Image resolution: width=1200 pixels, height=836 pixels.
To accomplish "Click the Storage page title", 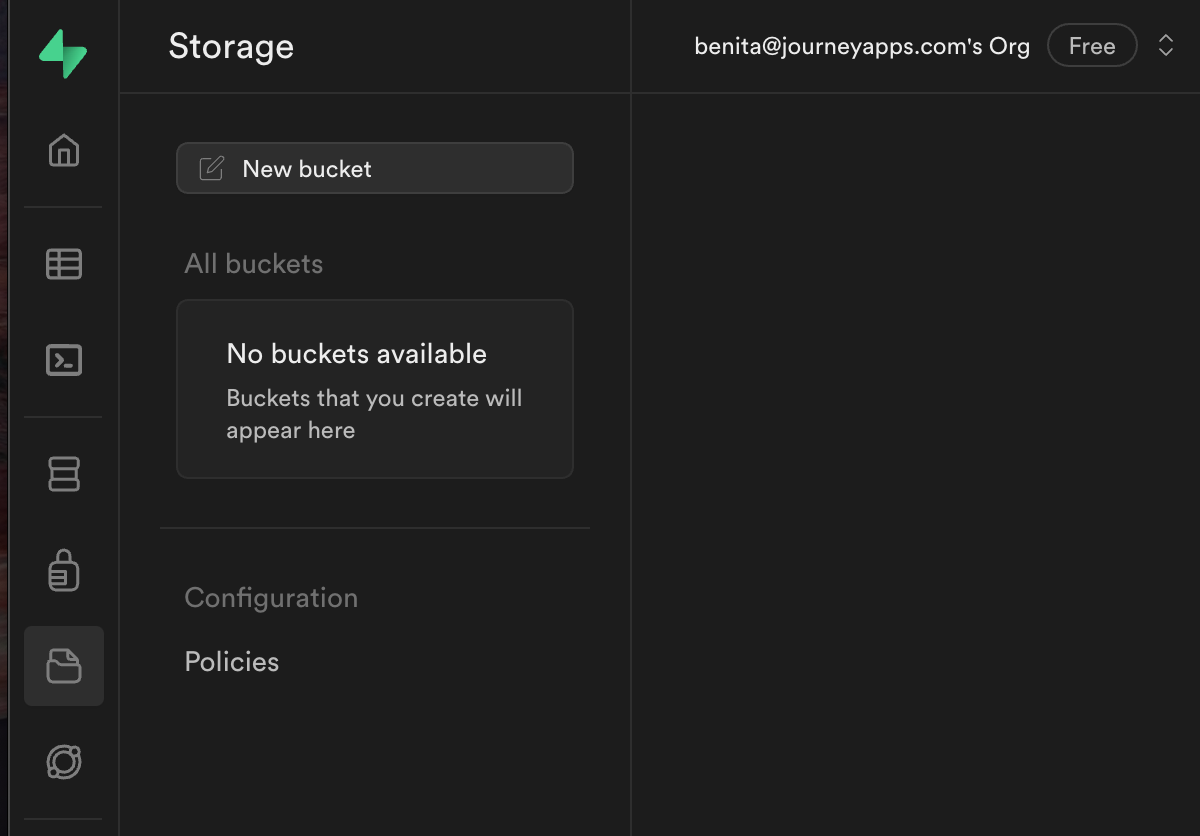I will [x=231, y=46].
